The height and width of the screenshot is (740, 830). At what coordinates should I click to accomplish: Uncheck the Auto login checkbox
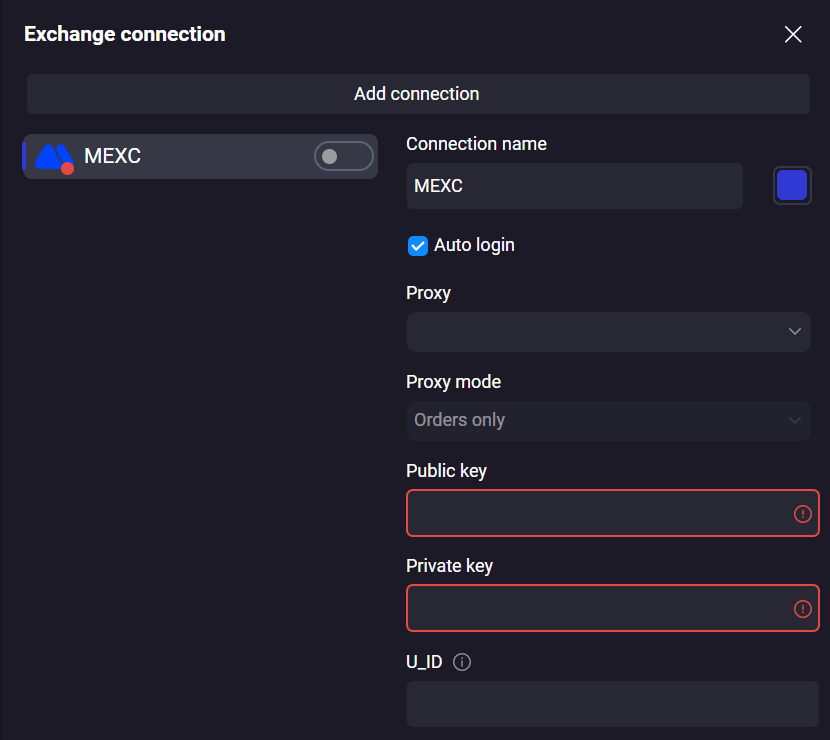pos(417,245)
